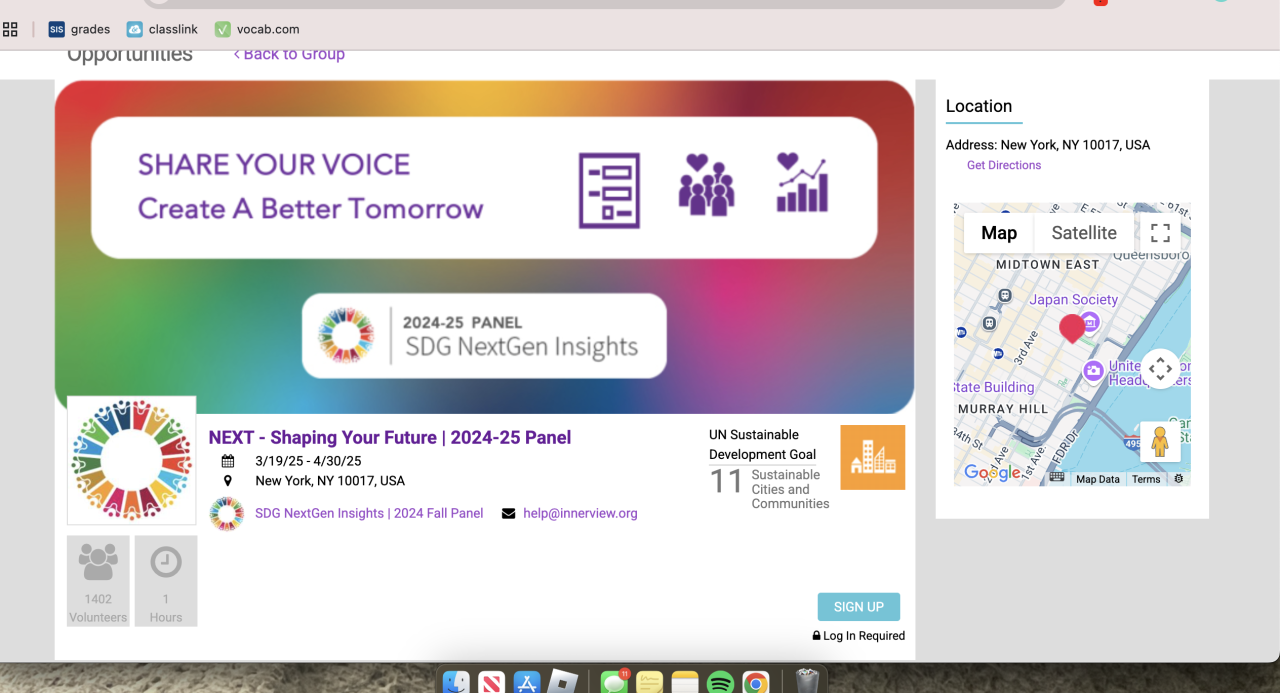Image resolution: width=1280 pixels, height=693 pixels.
Task: Open Get Directions link
Action: 1004,165
